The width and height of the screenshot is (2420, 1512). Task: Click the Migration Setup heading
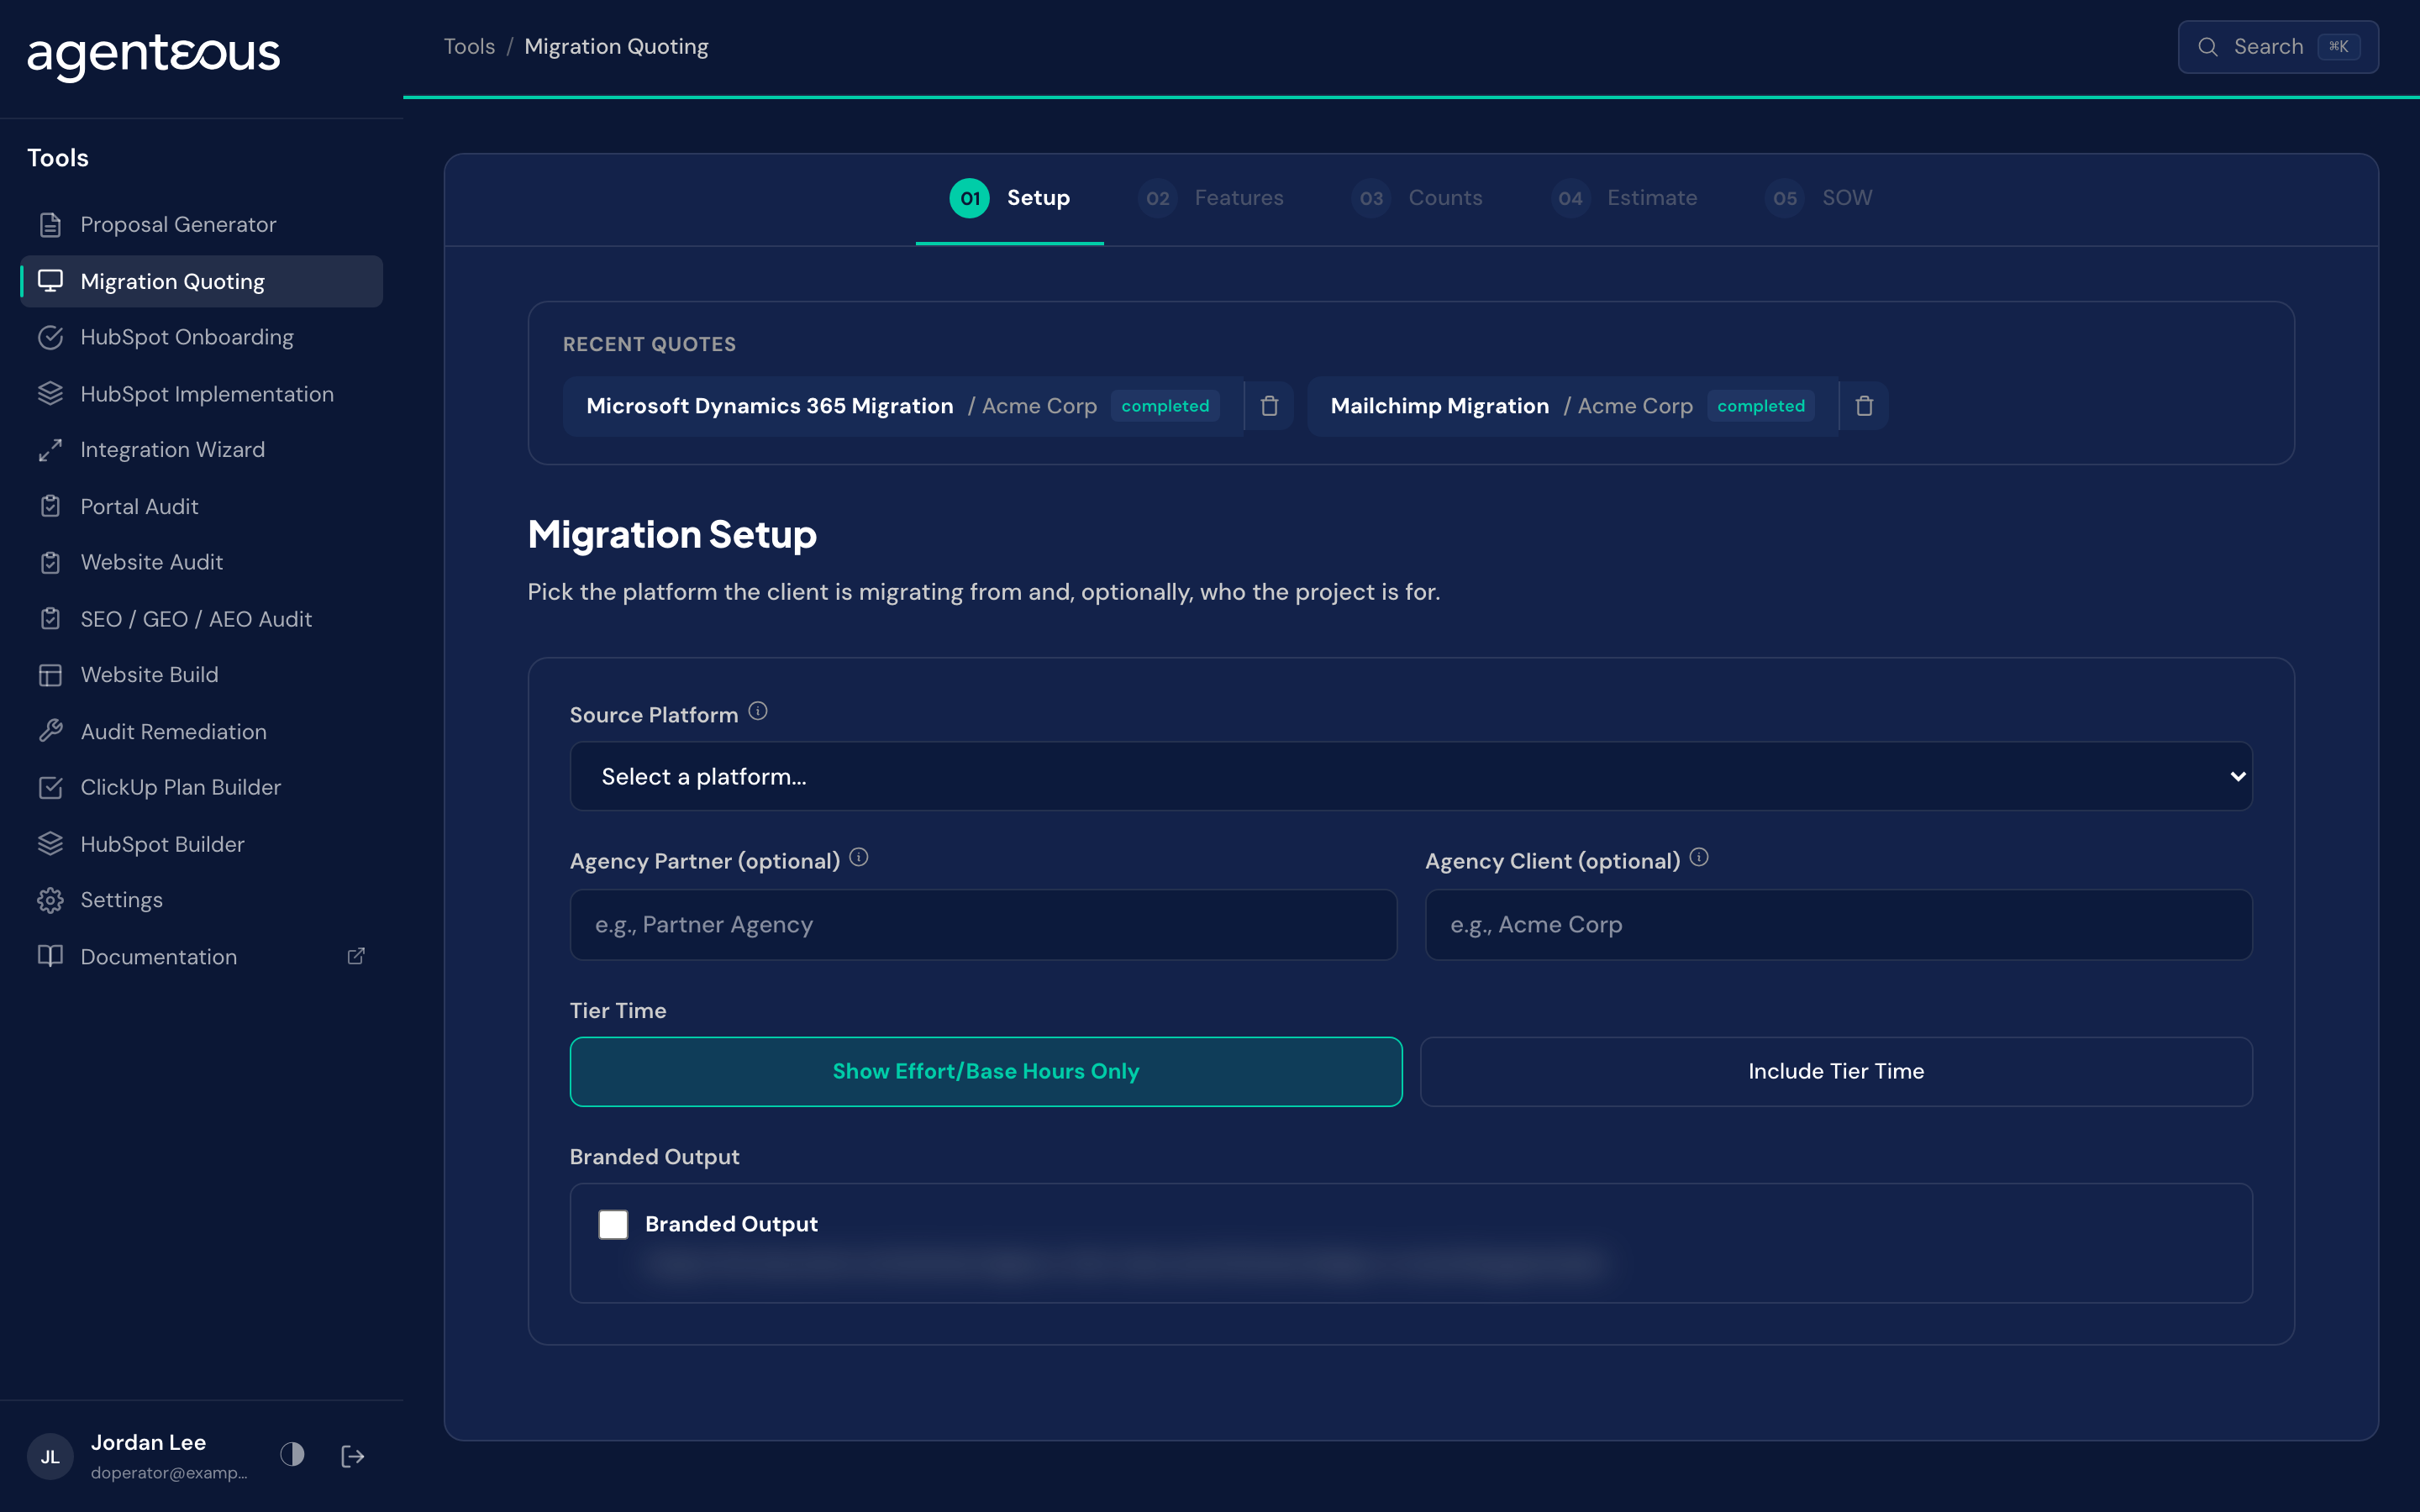(672, 534)
